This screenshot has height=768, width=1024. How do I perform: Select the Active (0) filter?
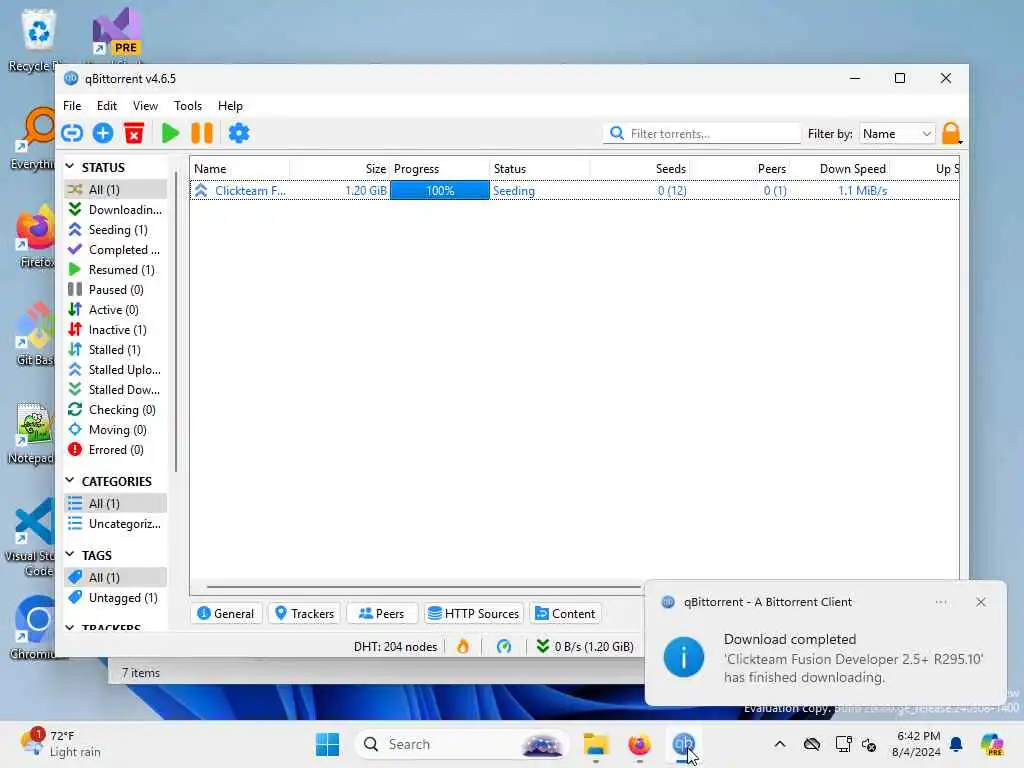click(116, 310)
